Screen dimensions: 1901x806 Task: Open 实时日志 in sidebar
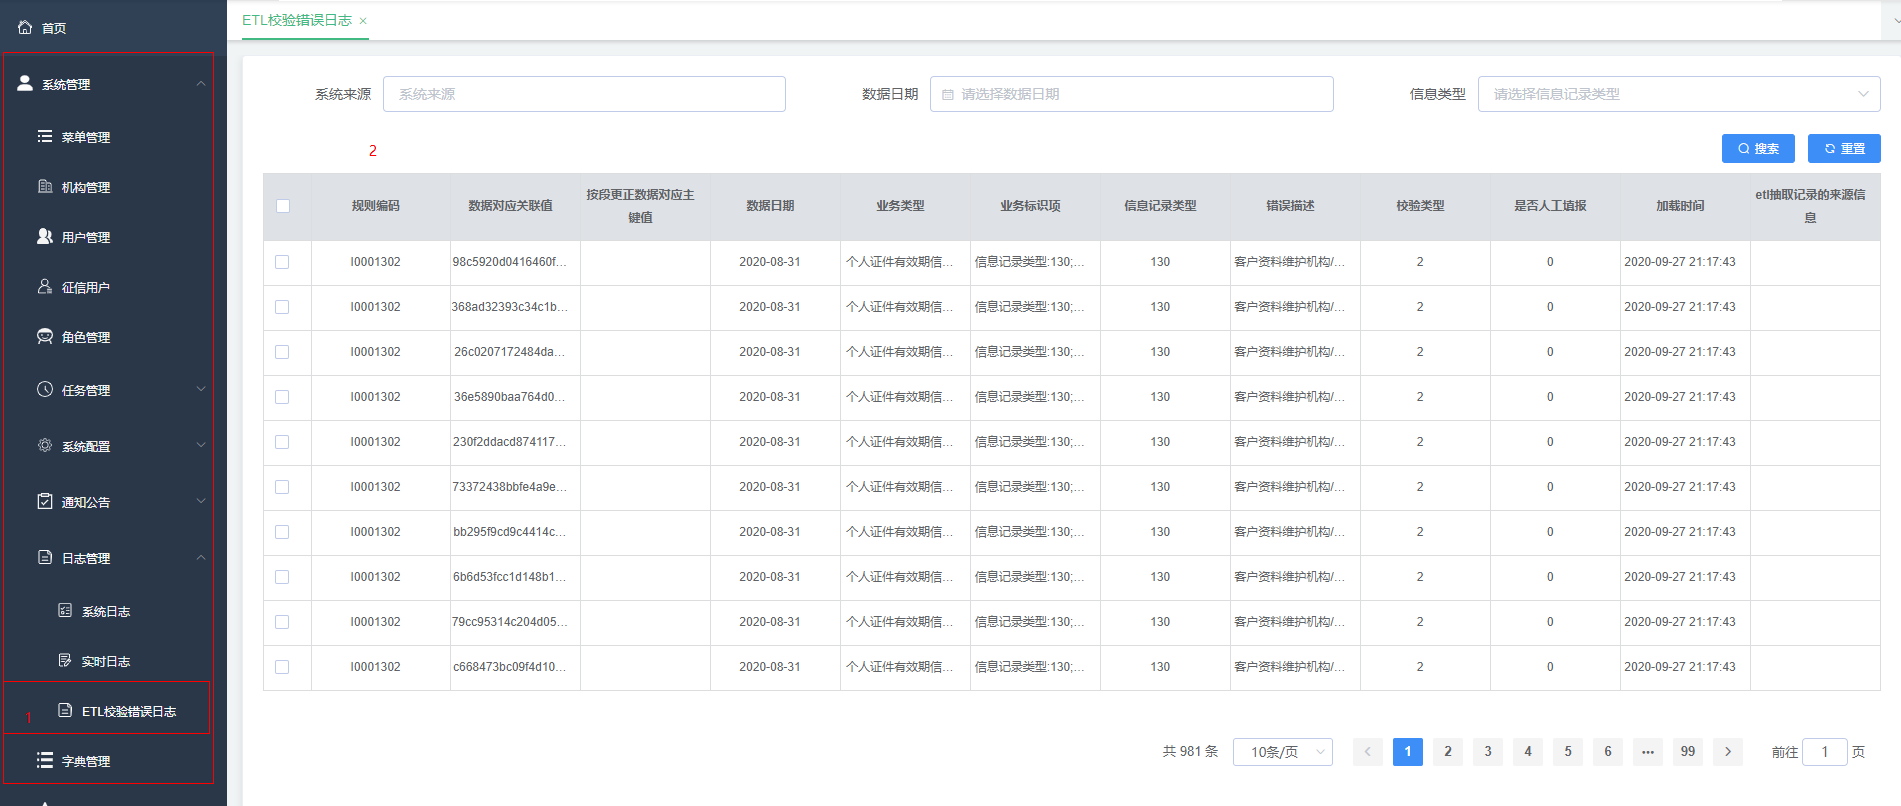click(108, 661)
